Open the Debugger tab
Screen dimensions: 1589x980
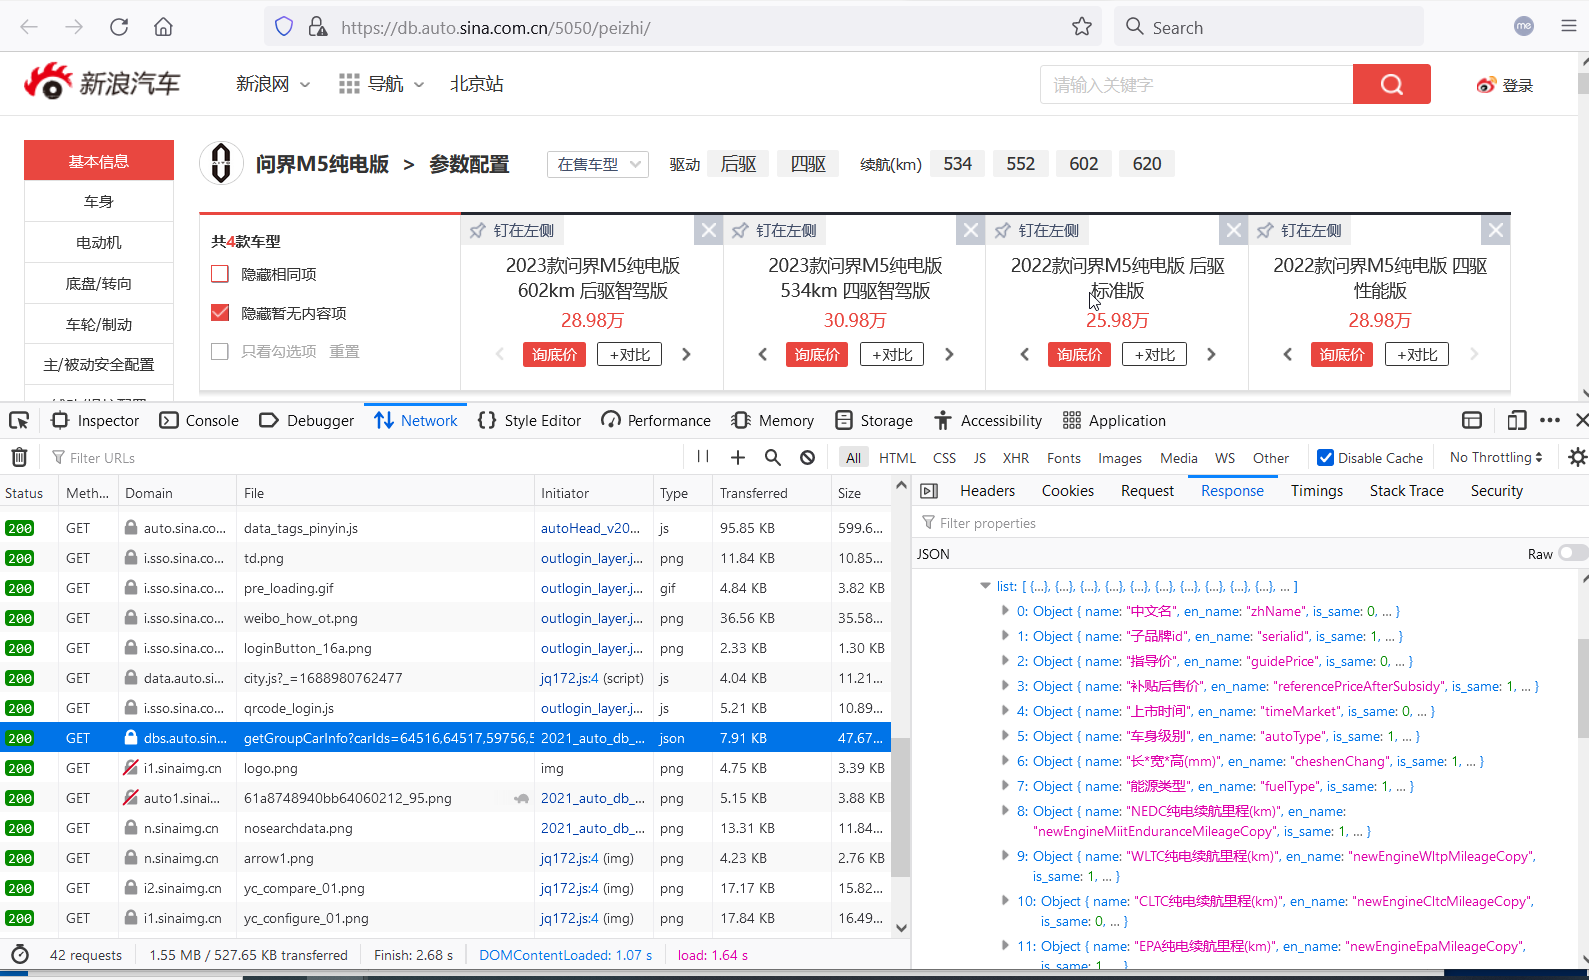[x=307, y=420]
